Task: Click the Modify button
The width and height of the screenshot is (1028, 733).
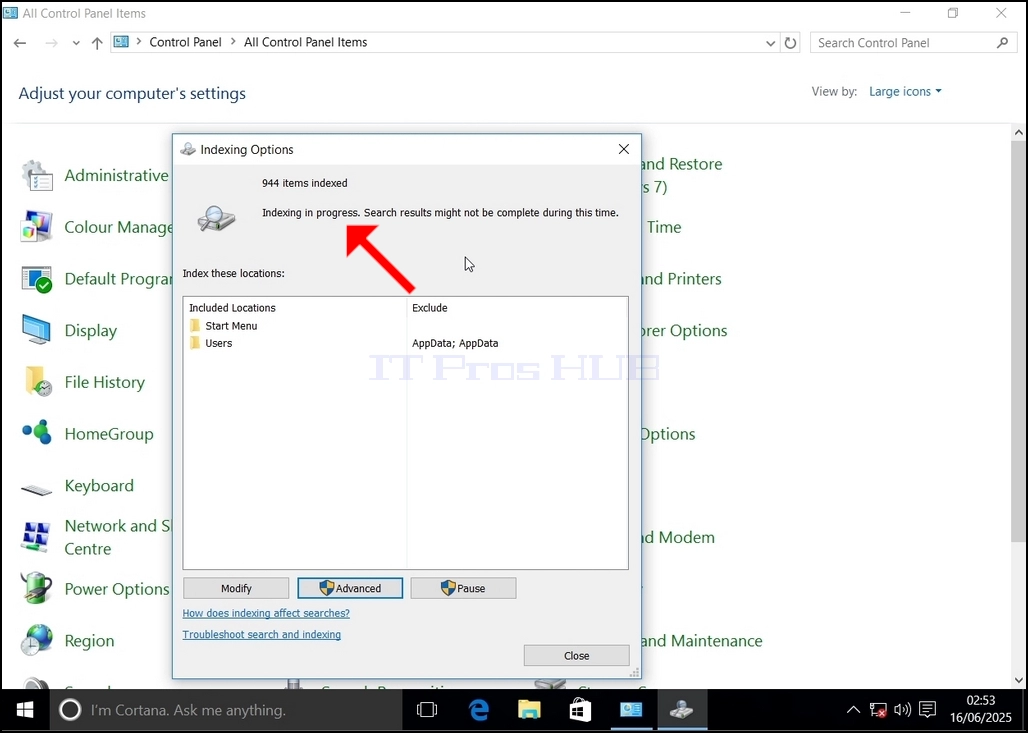Action: tap(236, 588)
